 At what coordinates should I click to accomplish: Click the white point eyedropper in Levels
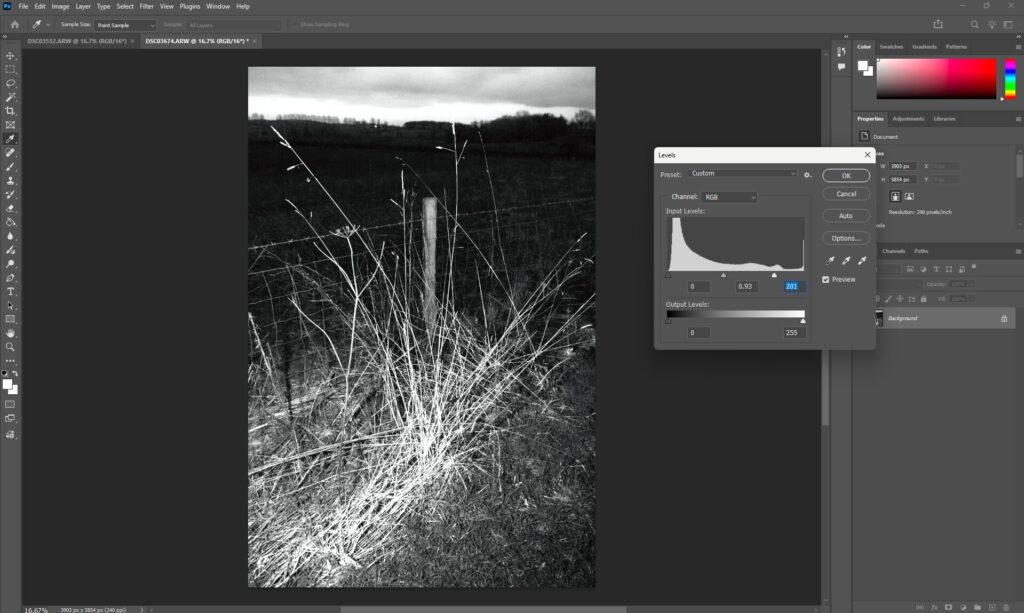(x=862, y=261)
